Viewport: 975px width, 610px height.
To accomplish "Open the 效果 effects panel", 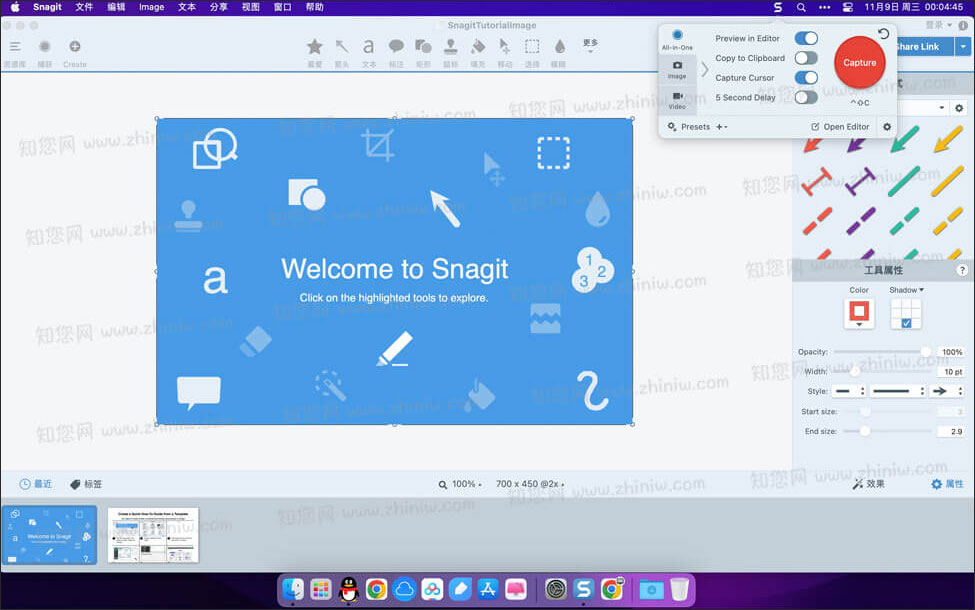I will (868, 484).
